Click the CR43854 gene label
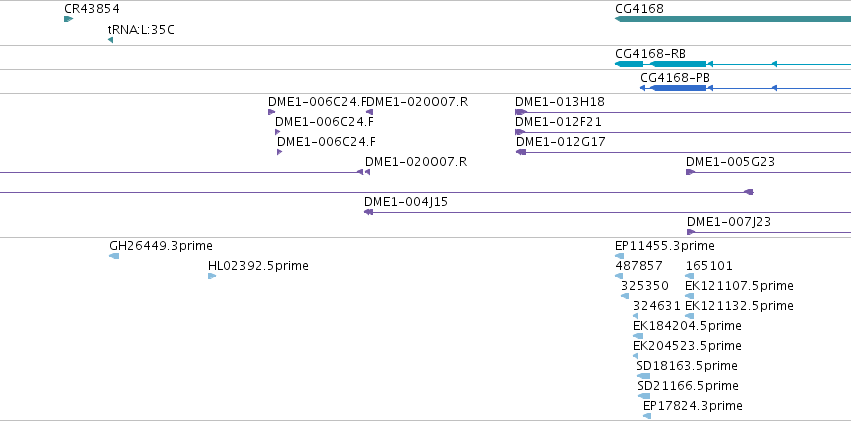This screenshot has width=851, height=421. (x=92, y=9)
